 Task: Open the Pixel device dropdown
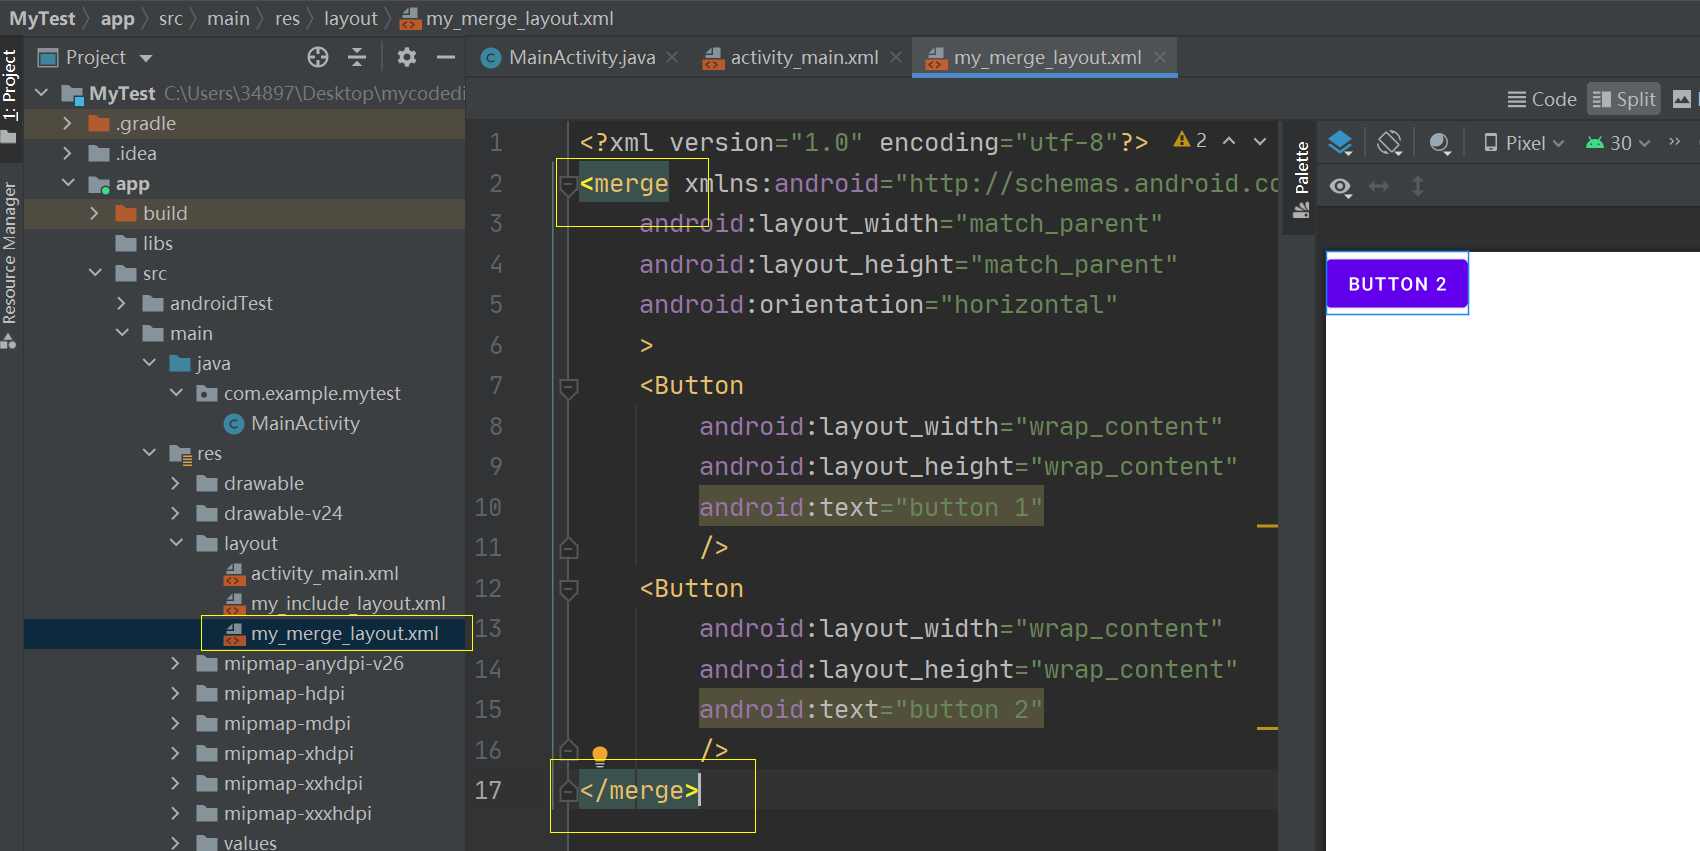pos(1524,143)
